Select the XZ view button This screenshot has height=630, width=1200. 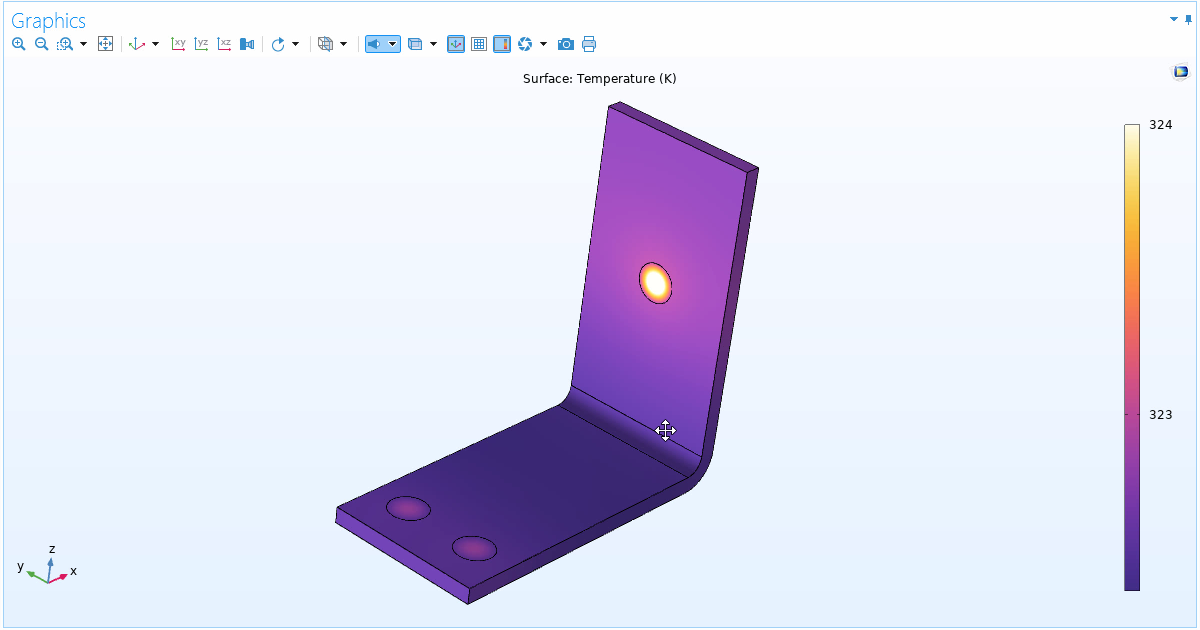[223, 44]
